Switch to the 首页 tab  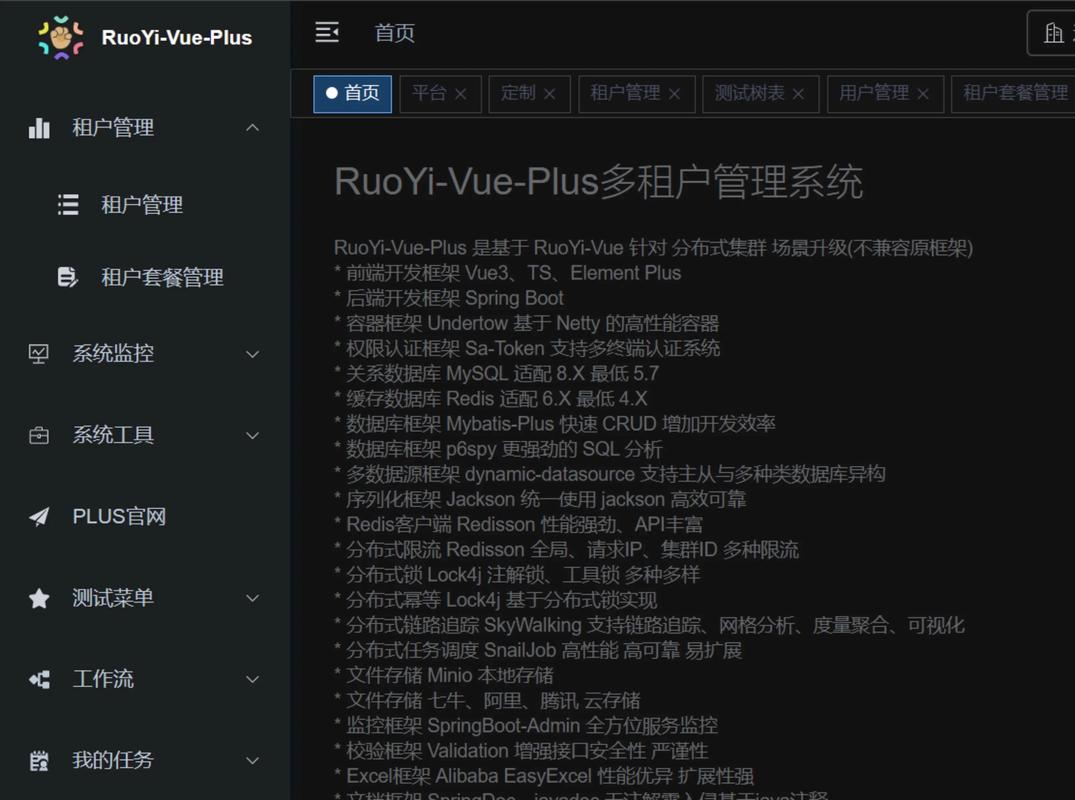tap(352, 94)
